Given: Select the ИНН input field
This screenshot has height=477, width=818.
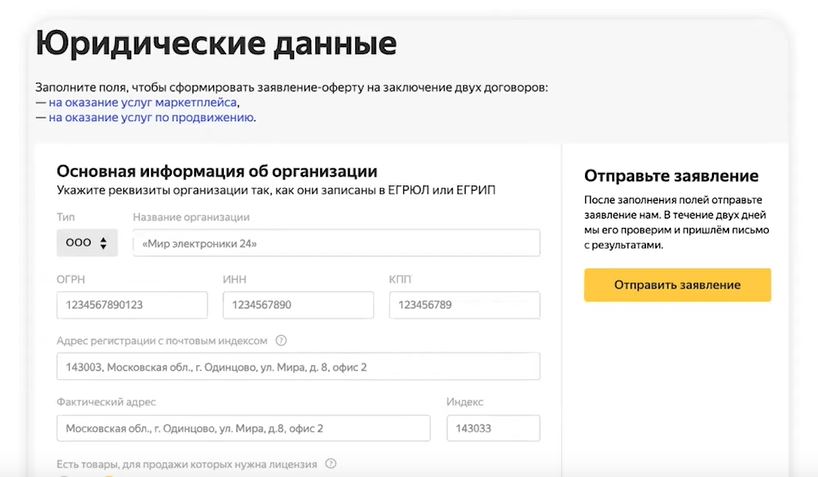Looking at the screenshot, I should [297, 305].
